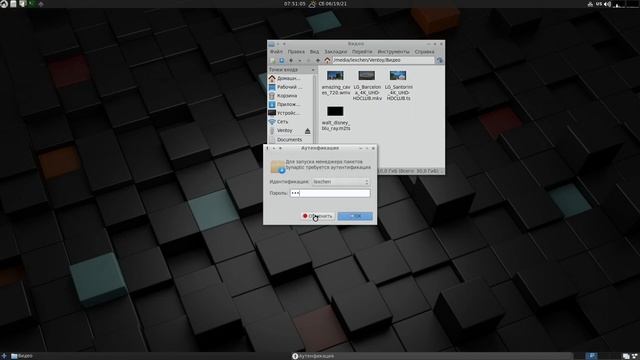The height and width of the screenshot is (360, 640).
Task: Open the main menu in top panel
Action: pyautogui.click(x=4, y=4)
